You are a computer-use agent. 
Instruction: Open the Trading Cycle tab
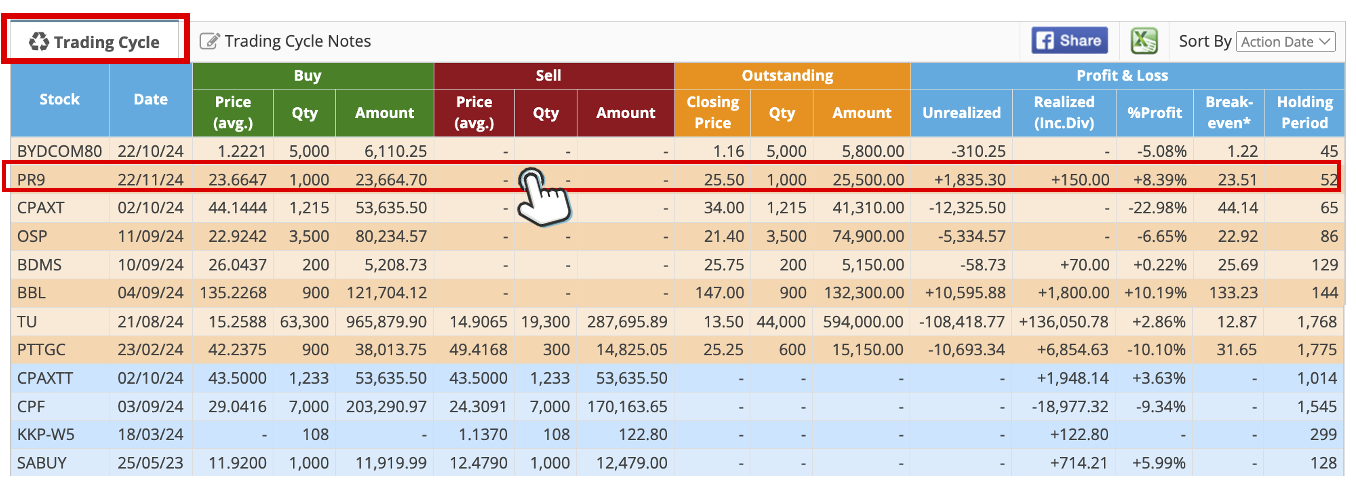pos(95,41)
